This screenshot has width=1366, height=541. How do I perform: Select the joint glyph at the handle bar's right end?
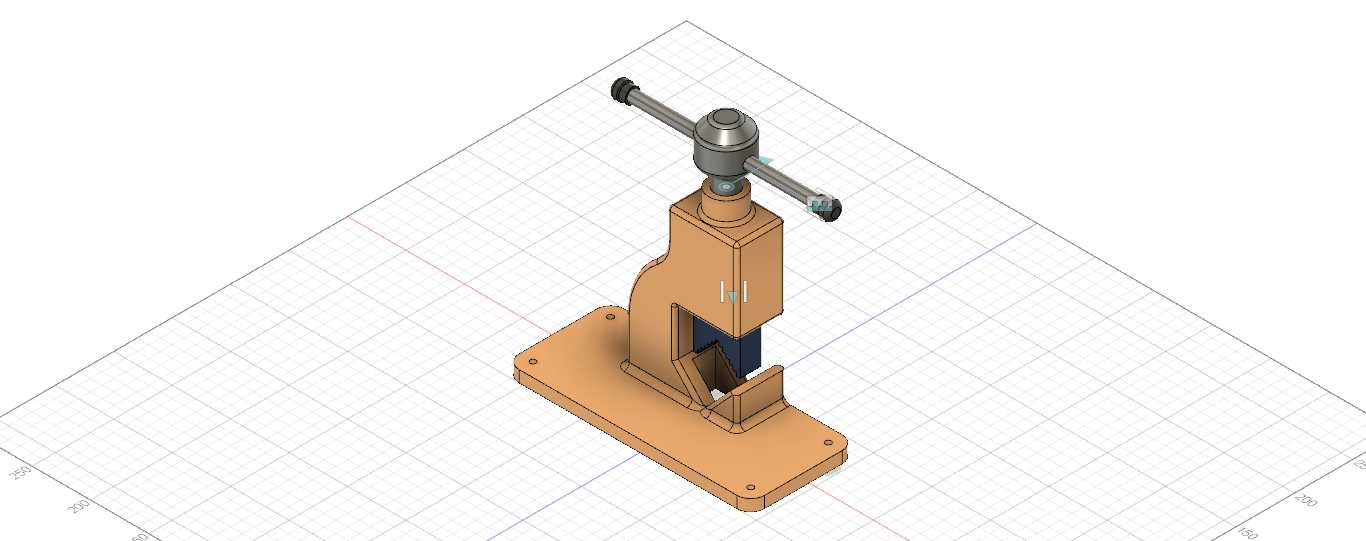point(819,205)
